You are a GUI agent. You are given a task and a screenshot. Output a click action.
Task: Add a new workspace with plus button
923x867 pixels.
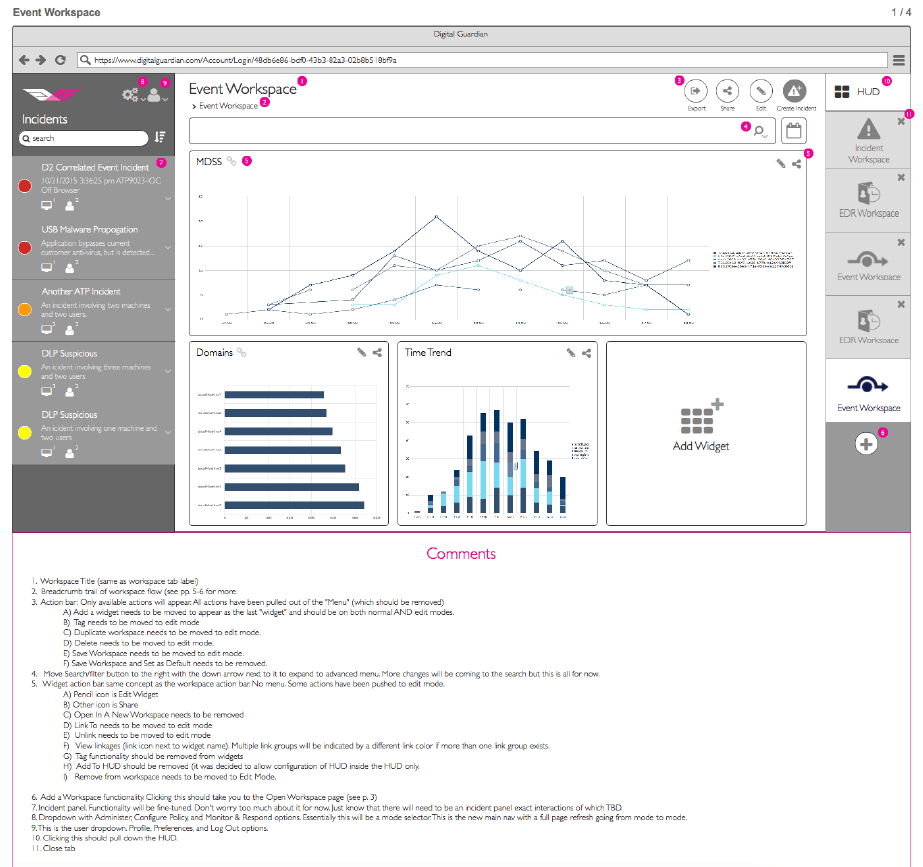pos(866,444)
